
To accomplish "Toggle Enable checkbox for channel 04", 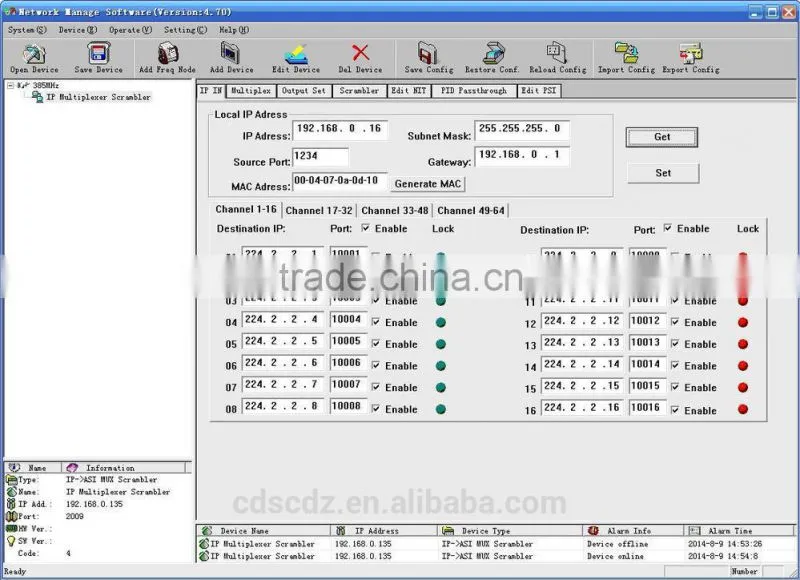I will click(376, 322).
